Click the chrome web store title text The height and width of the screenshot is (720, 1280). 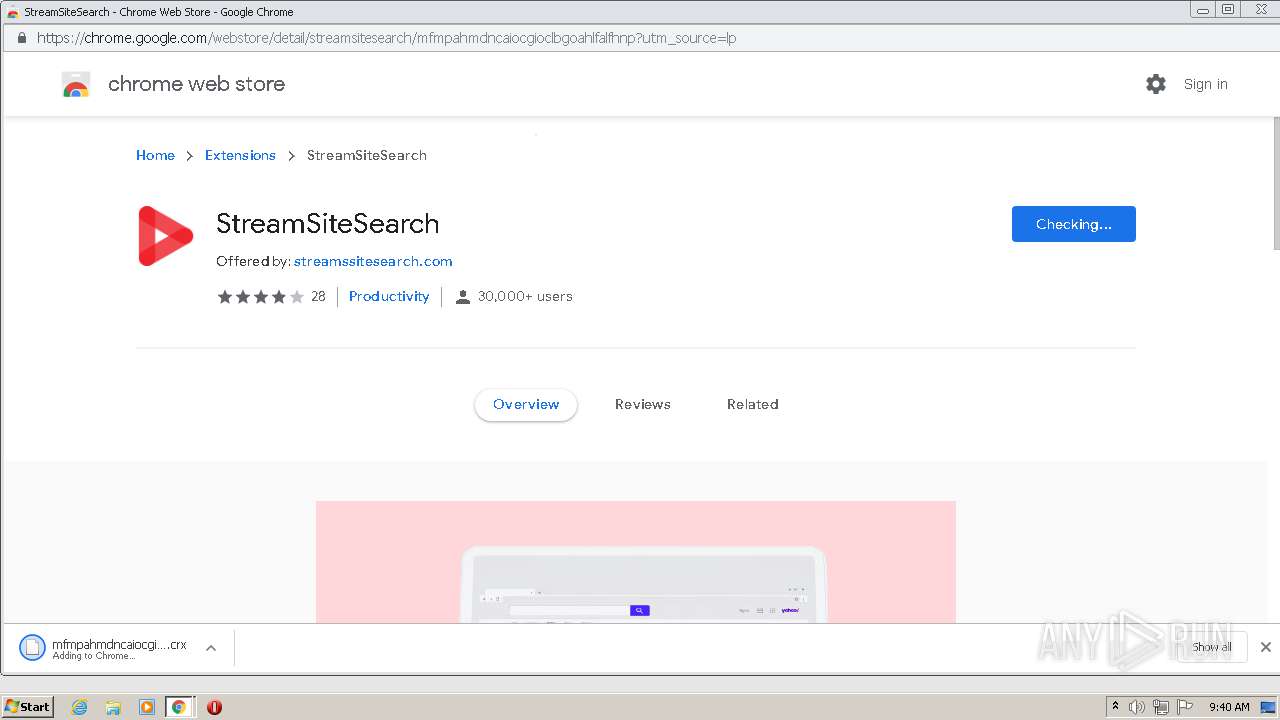[196, 84]
